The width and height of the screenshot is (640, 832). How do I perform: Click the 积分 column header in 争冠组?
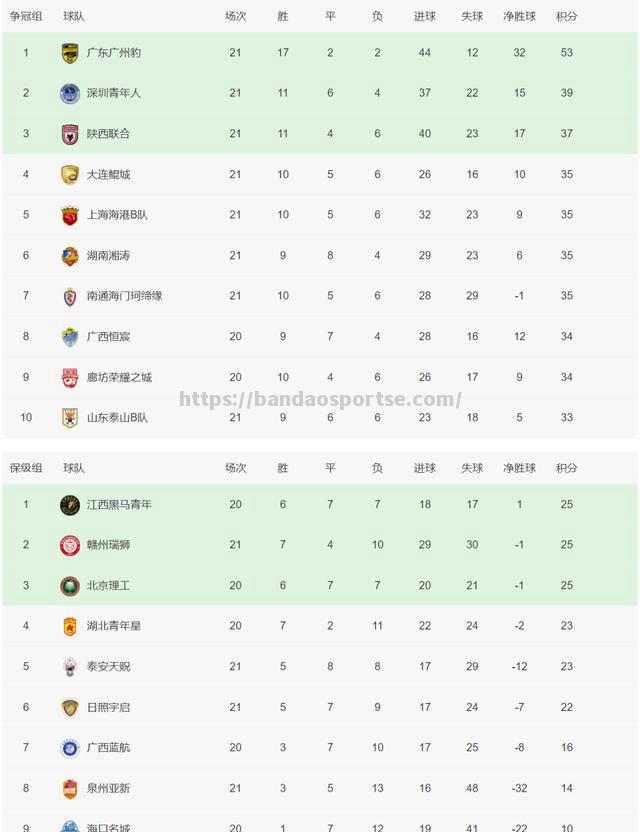pos(566,16)
